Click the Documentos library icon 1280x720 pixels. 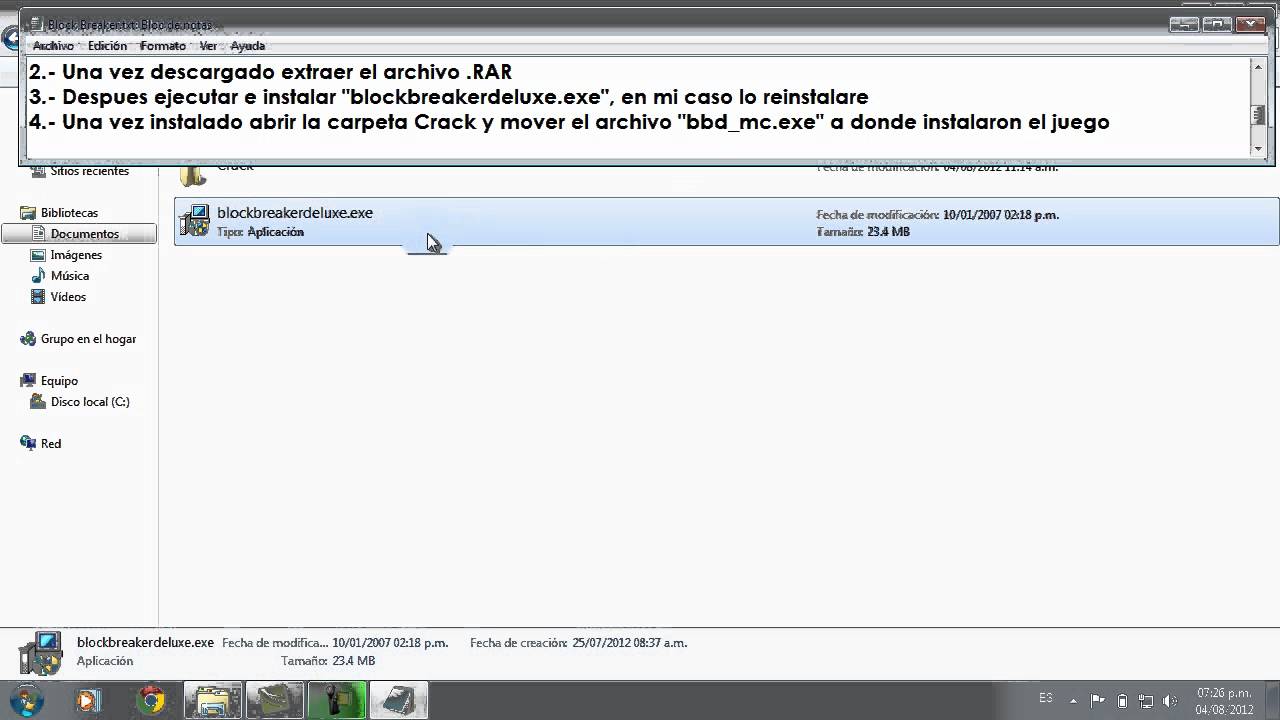38,234
